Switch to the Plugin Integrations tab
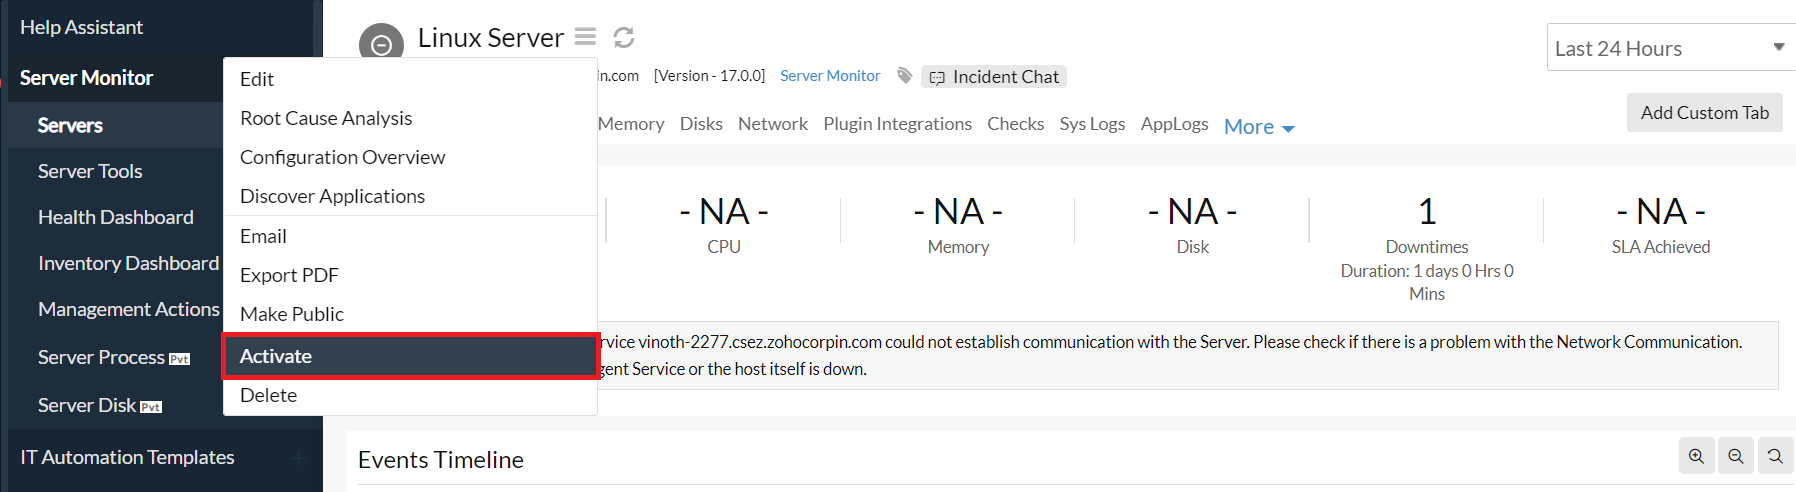The height and width of the screenshot is (492, 1796). [897, 124]
